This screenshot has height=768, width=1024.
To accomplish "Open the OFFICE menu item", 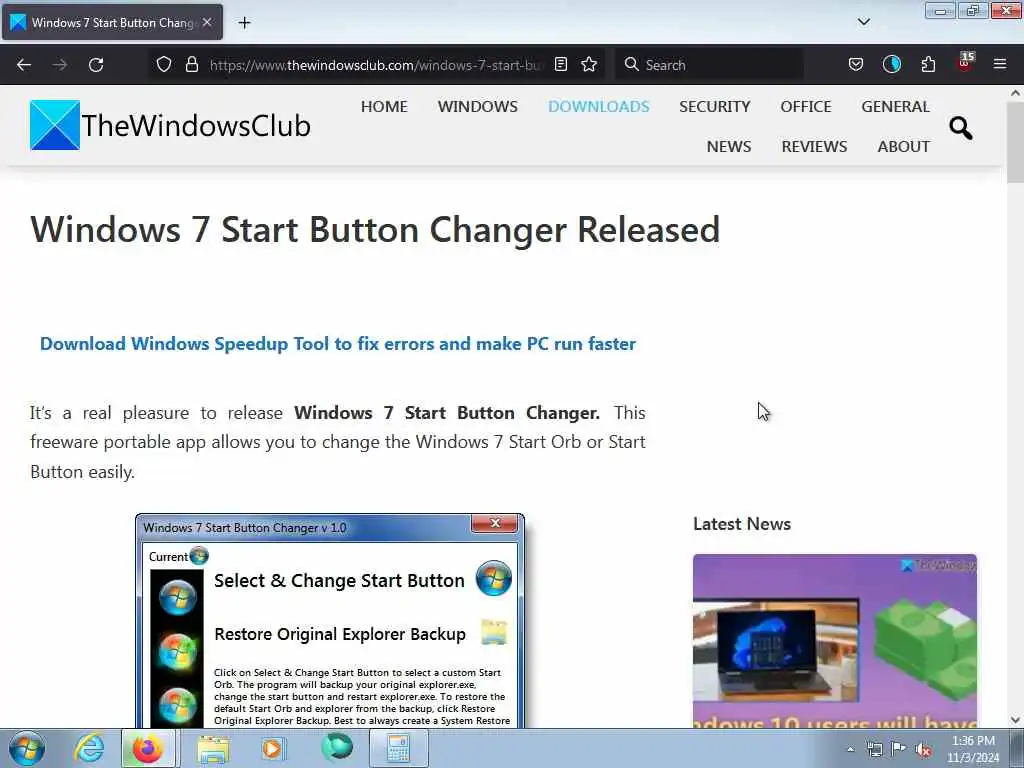I will [806, 106].
